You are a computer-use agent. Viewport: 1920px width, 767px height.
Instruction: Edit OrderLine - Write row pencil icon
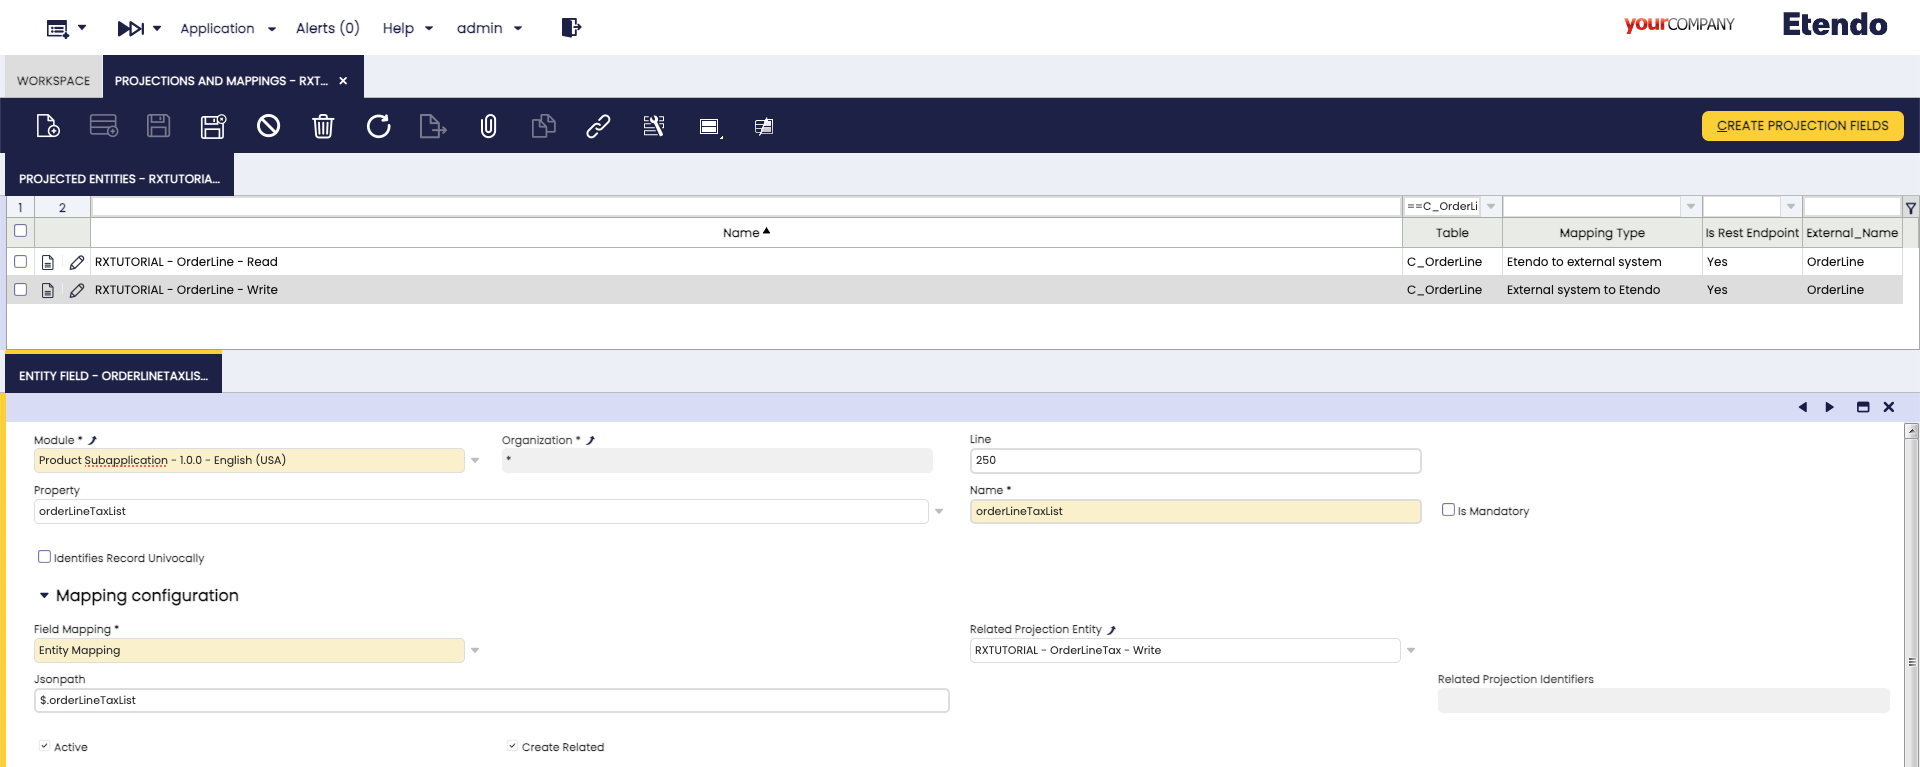[x=77, y=290]
